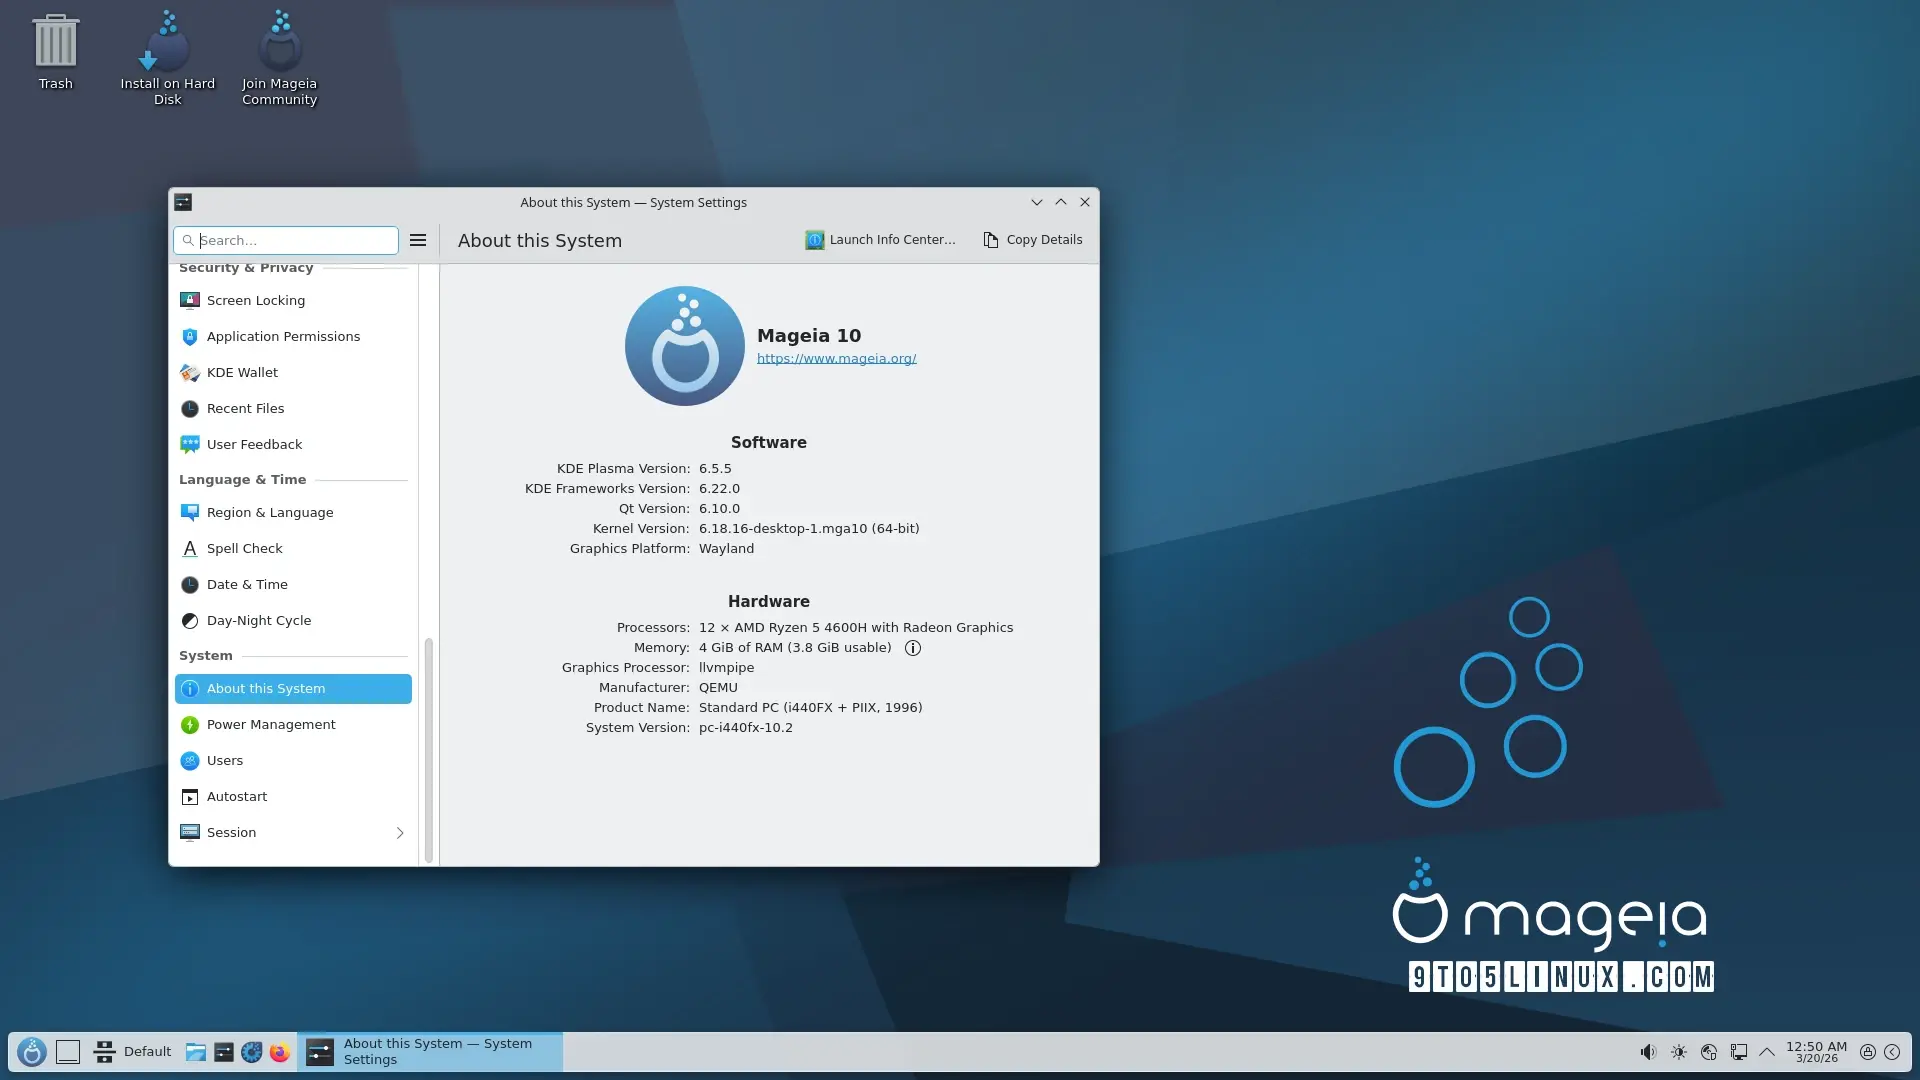This screenshot has height=1080, width=1920.
Task: Open the brightness tray icon
Action: (1679, 1052)
